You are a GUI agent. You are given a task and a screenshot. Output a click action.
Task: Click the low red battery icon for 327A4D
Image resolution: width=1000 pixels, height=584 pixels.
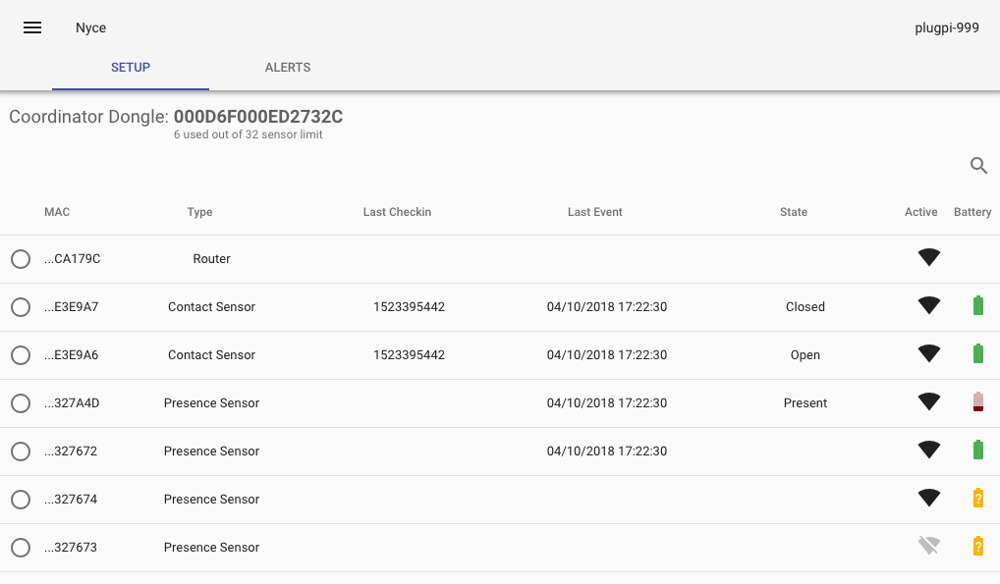[x=978, y=403]
